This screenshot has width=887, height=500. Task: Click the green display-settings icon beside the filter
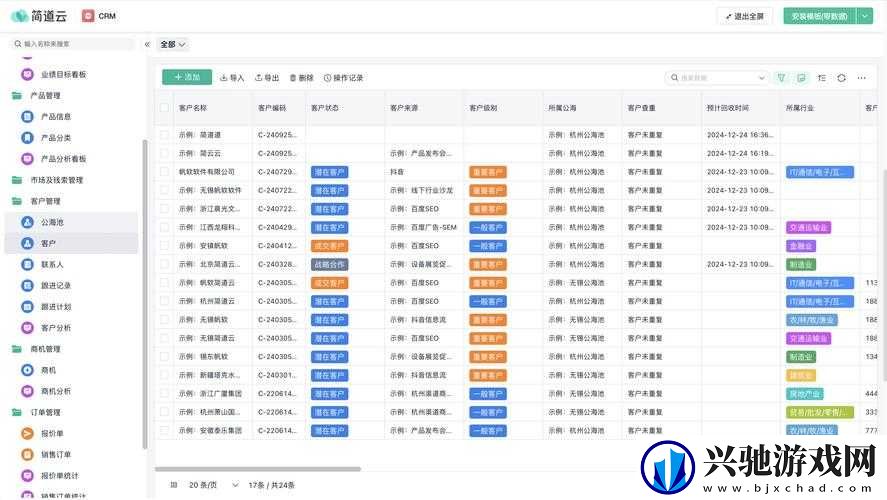tap(802, 77)
